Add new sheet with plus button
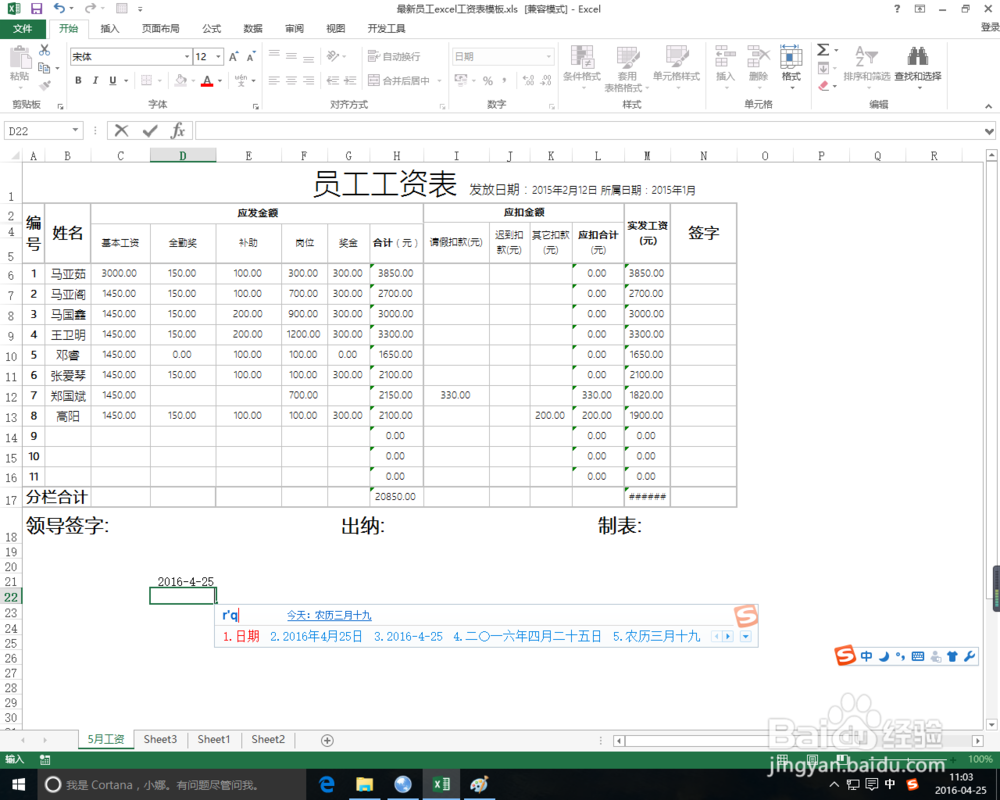 pyautogui.click(x=327, y=740)
